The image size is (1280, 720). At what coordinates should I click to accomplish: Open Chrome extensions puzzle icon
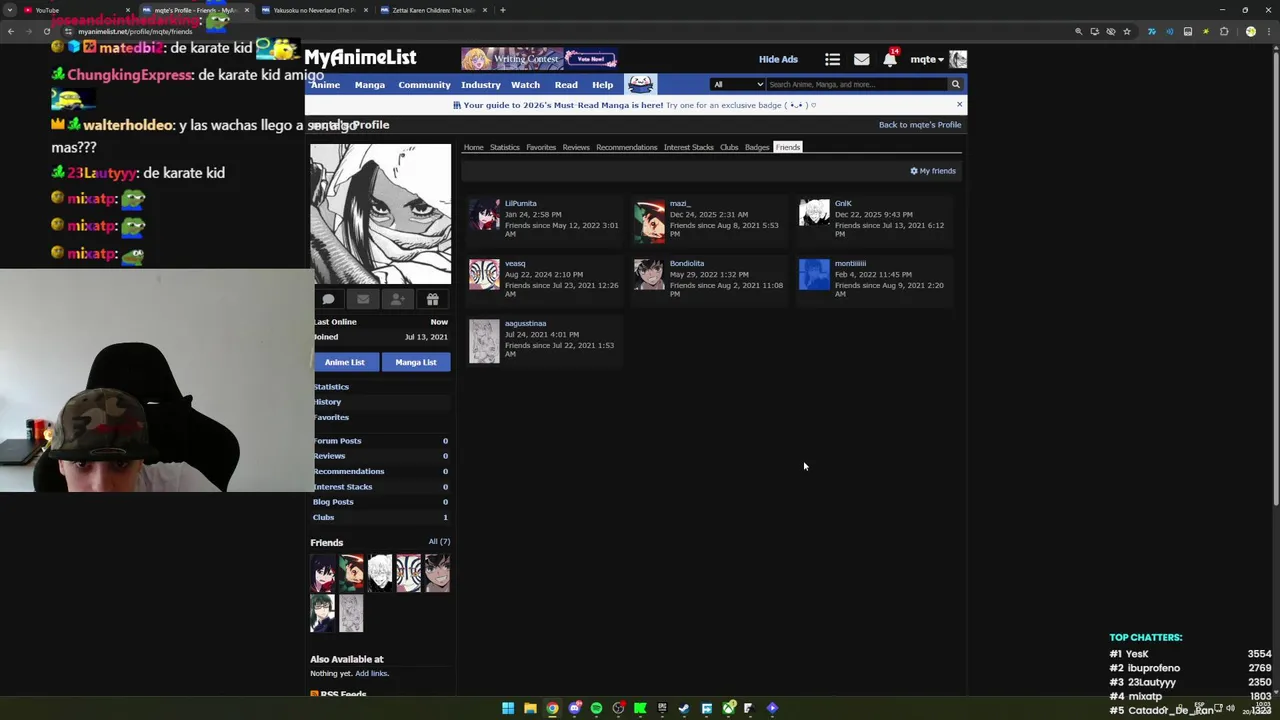point(1224,31)
